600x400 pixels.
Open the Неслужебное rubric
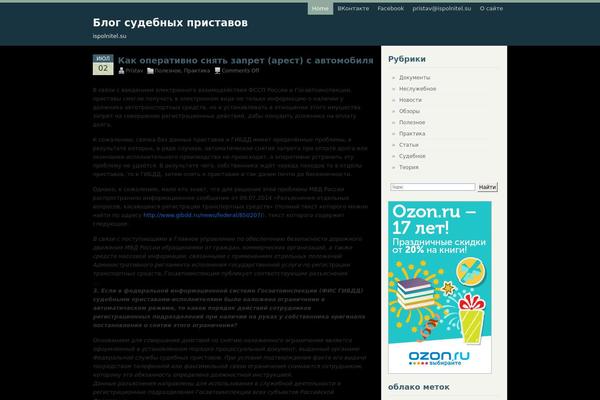[417, 89]
